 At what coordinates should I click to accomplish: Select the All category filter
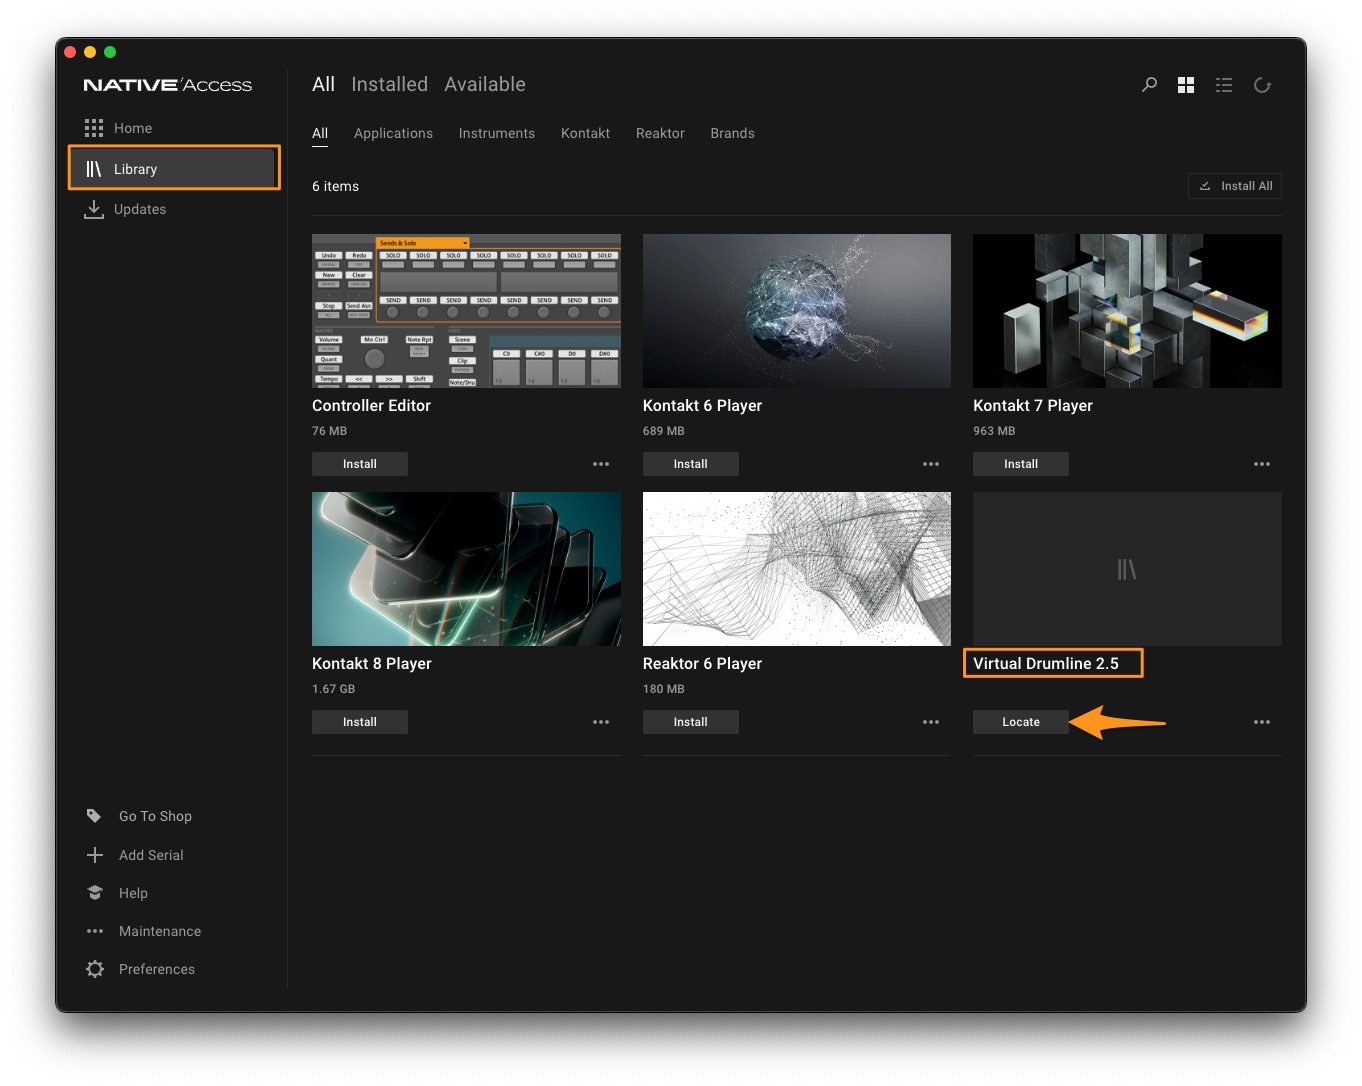point(320,133)
